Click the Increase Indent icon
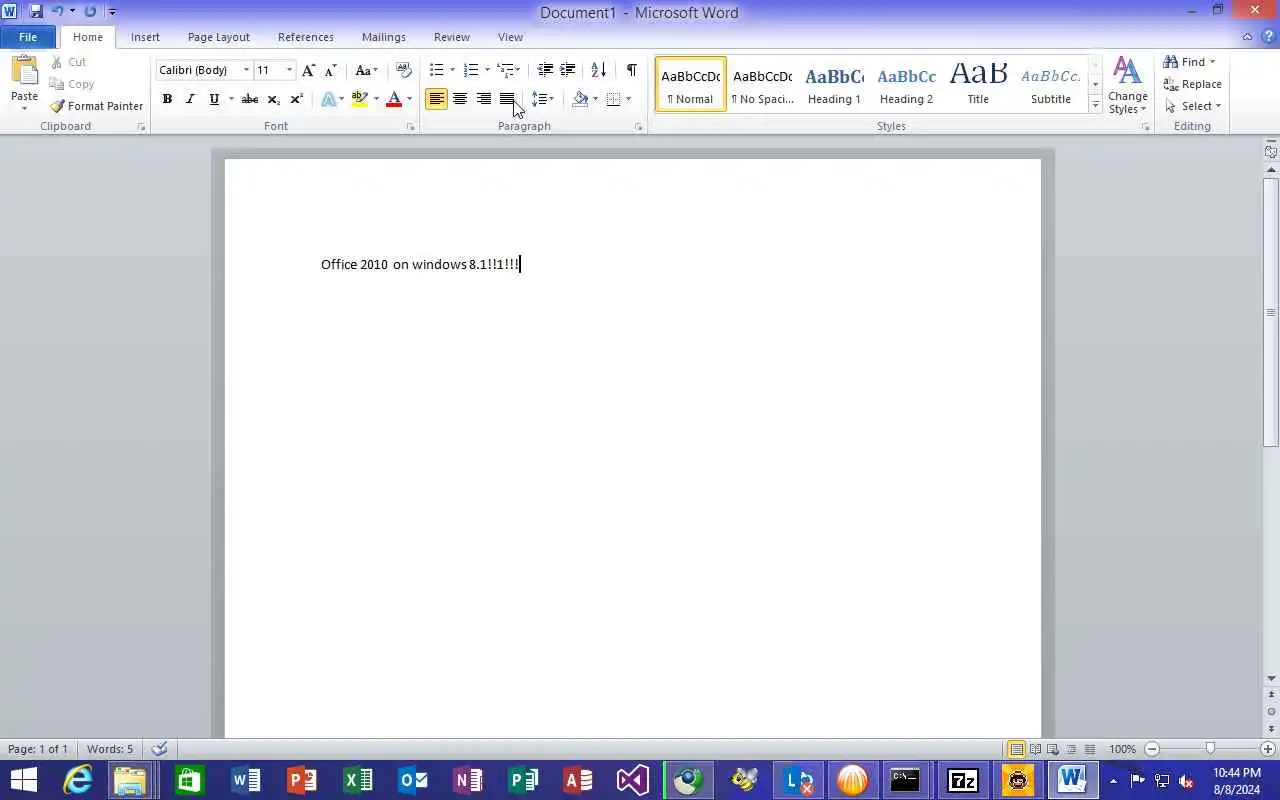This screenshot has width=1280, height=800. point(567,70)
